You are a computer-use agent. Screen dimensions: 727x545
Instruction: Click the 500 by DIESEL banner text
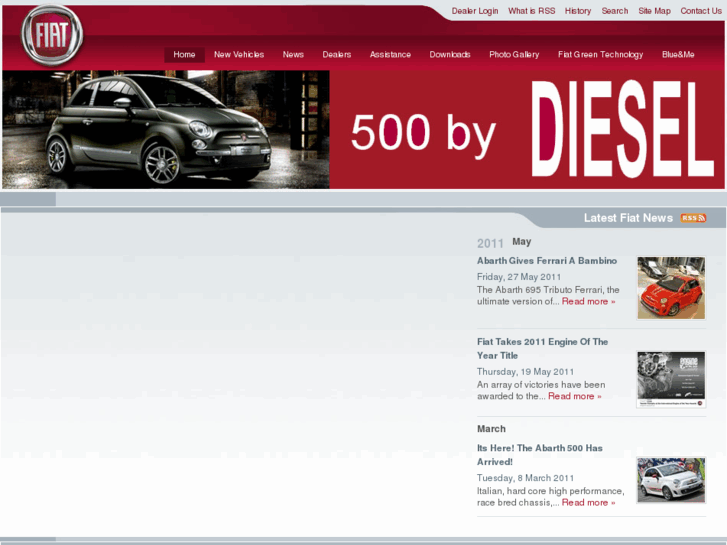pyautogui.click(x=532, y=129)
